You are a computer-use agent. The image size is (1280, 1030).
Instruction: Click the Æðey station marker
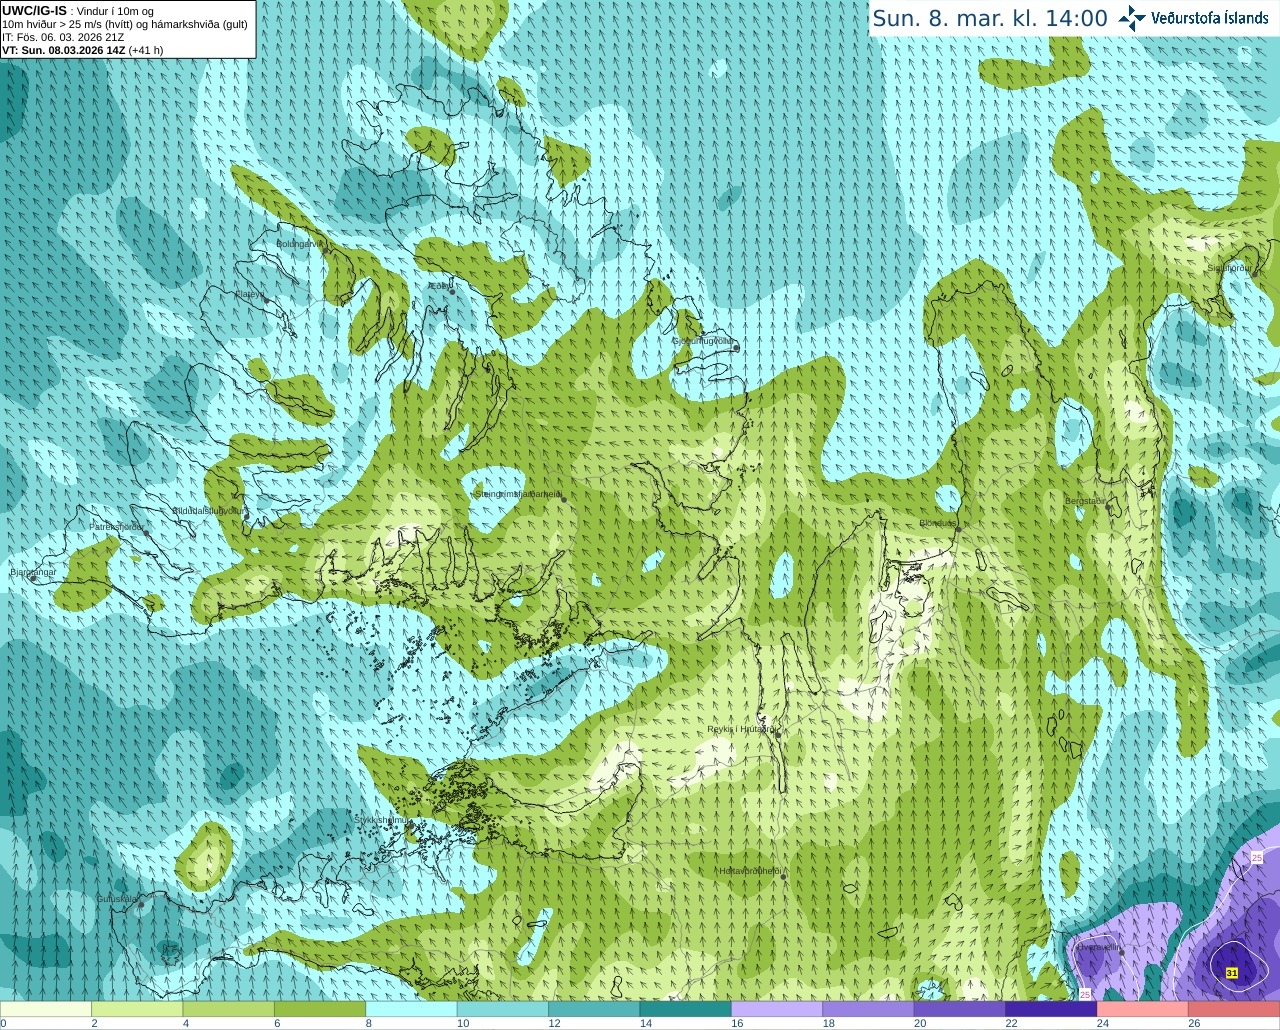(452, 292)
